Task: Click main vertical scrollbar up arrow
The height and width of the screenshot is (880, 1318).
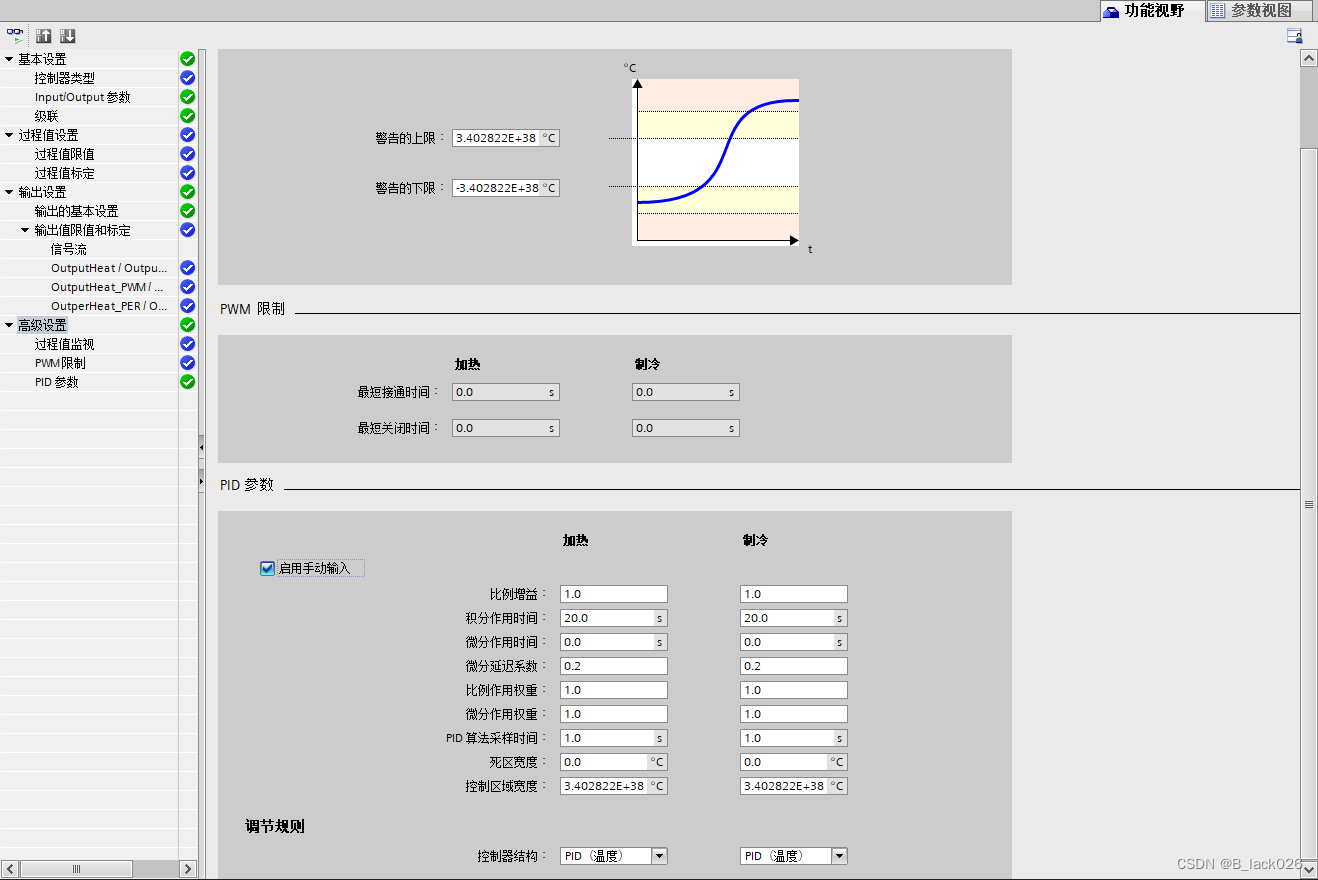Action: 1308,59
